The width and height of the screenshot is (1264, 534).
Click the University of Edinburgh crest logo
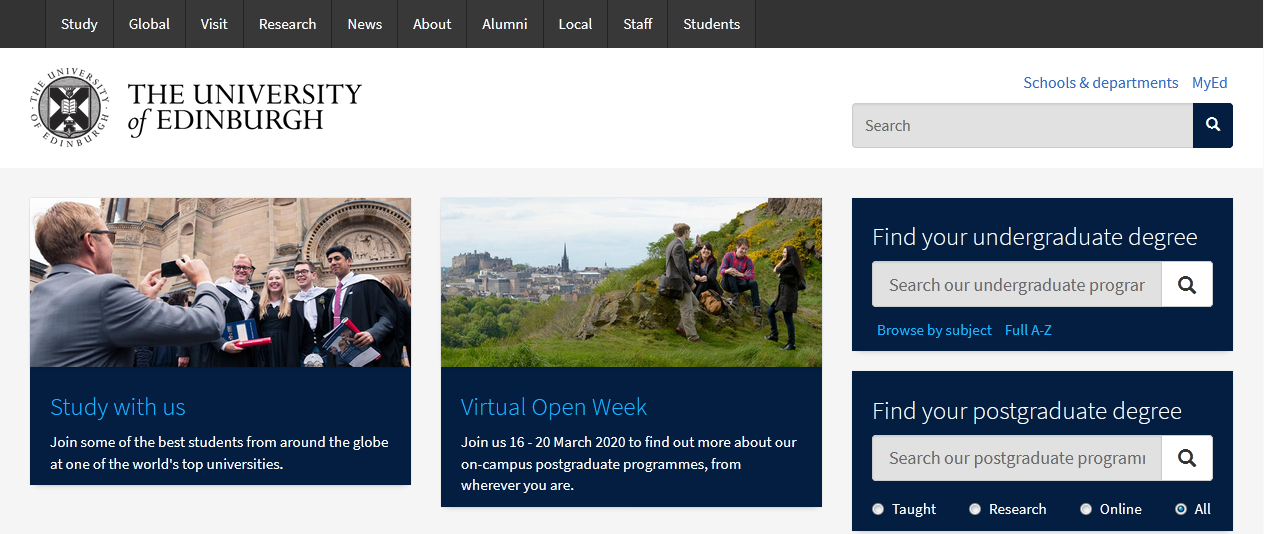[69, 109]
